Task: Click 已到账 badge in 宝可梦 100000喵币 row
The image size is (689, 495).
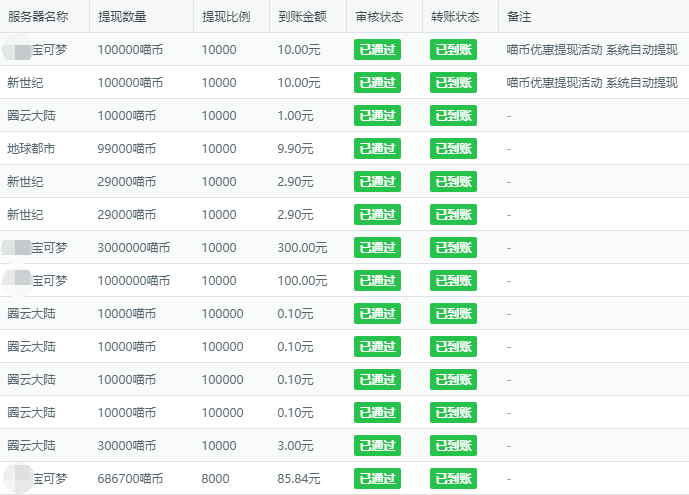Action: [x=453, y=50]
